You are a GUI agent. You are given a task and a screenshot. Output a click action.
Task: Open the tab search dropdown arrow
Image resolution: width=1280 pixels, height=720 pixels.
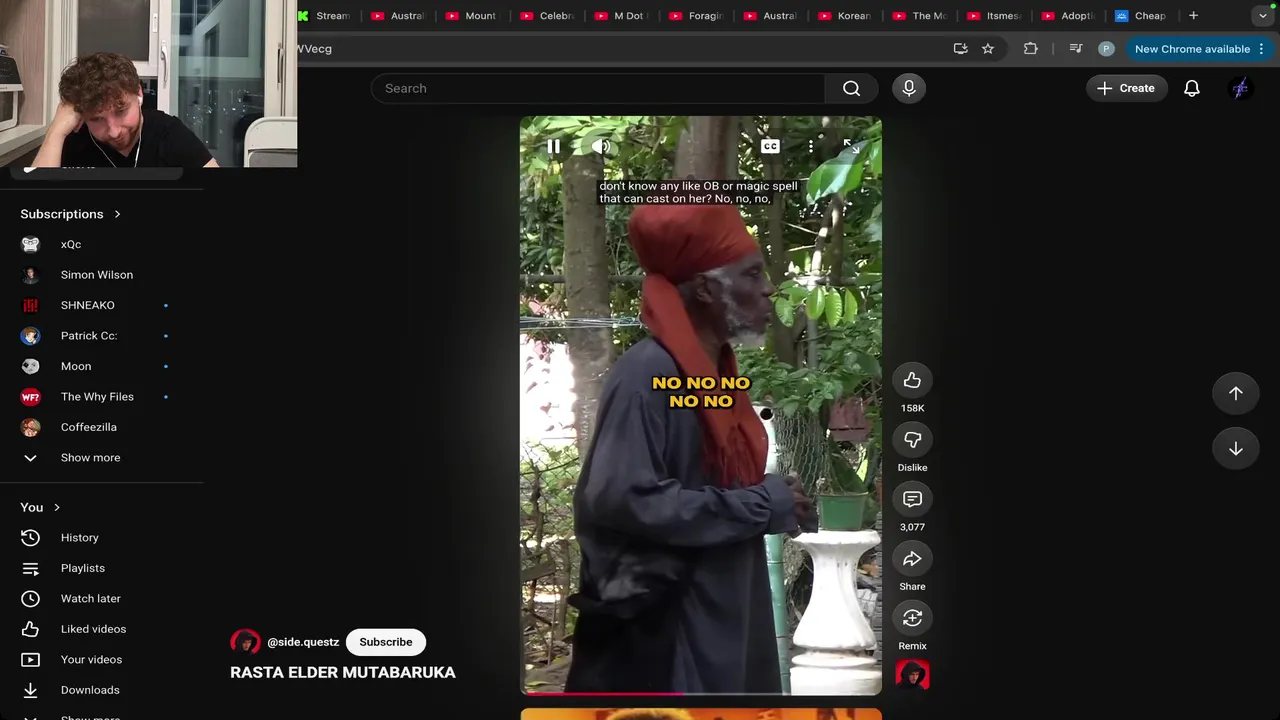[1263, 16]
